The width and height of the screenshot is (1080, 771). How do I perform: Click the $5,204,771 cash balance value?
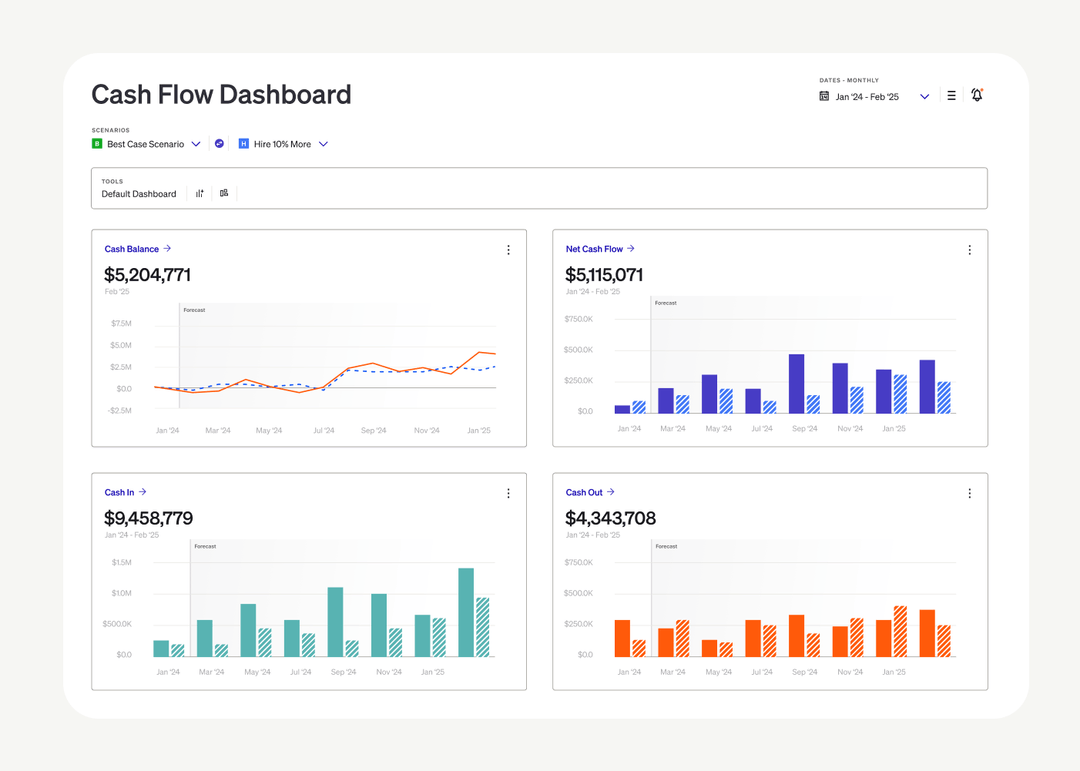point(147,275)
